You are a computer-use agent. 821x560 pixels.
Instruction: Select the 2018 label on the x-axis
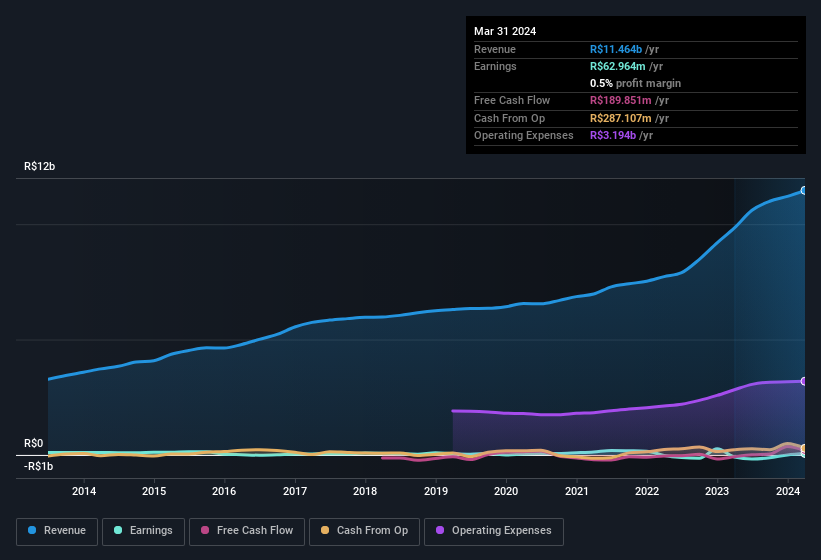(x=365, y=491)
